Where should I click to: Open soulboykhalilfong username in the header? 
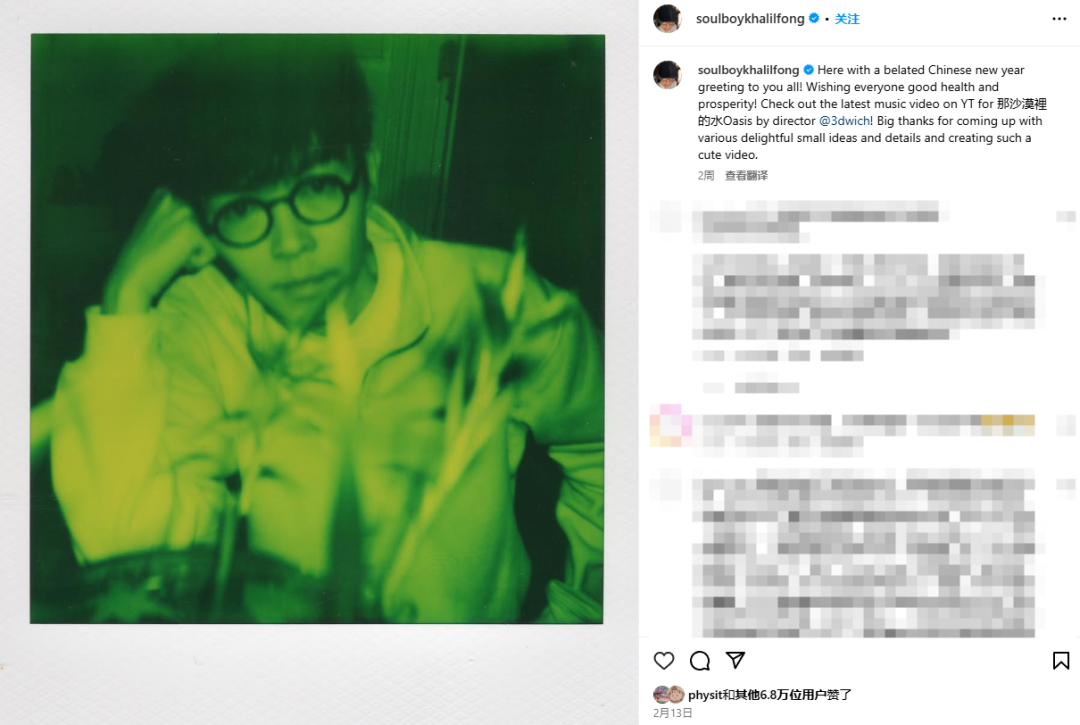pos(750,19)
